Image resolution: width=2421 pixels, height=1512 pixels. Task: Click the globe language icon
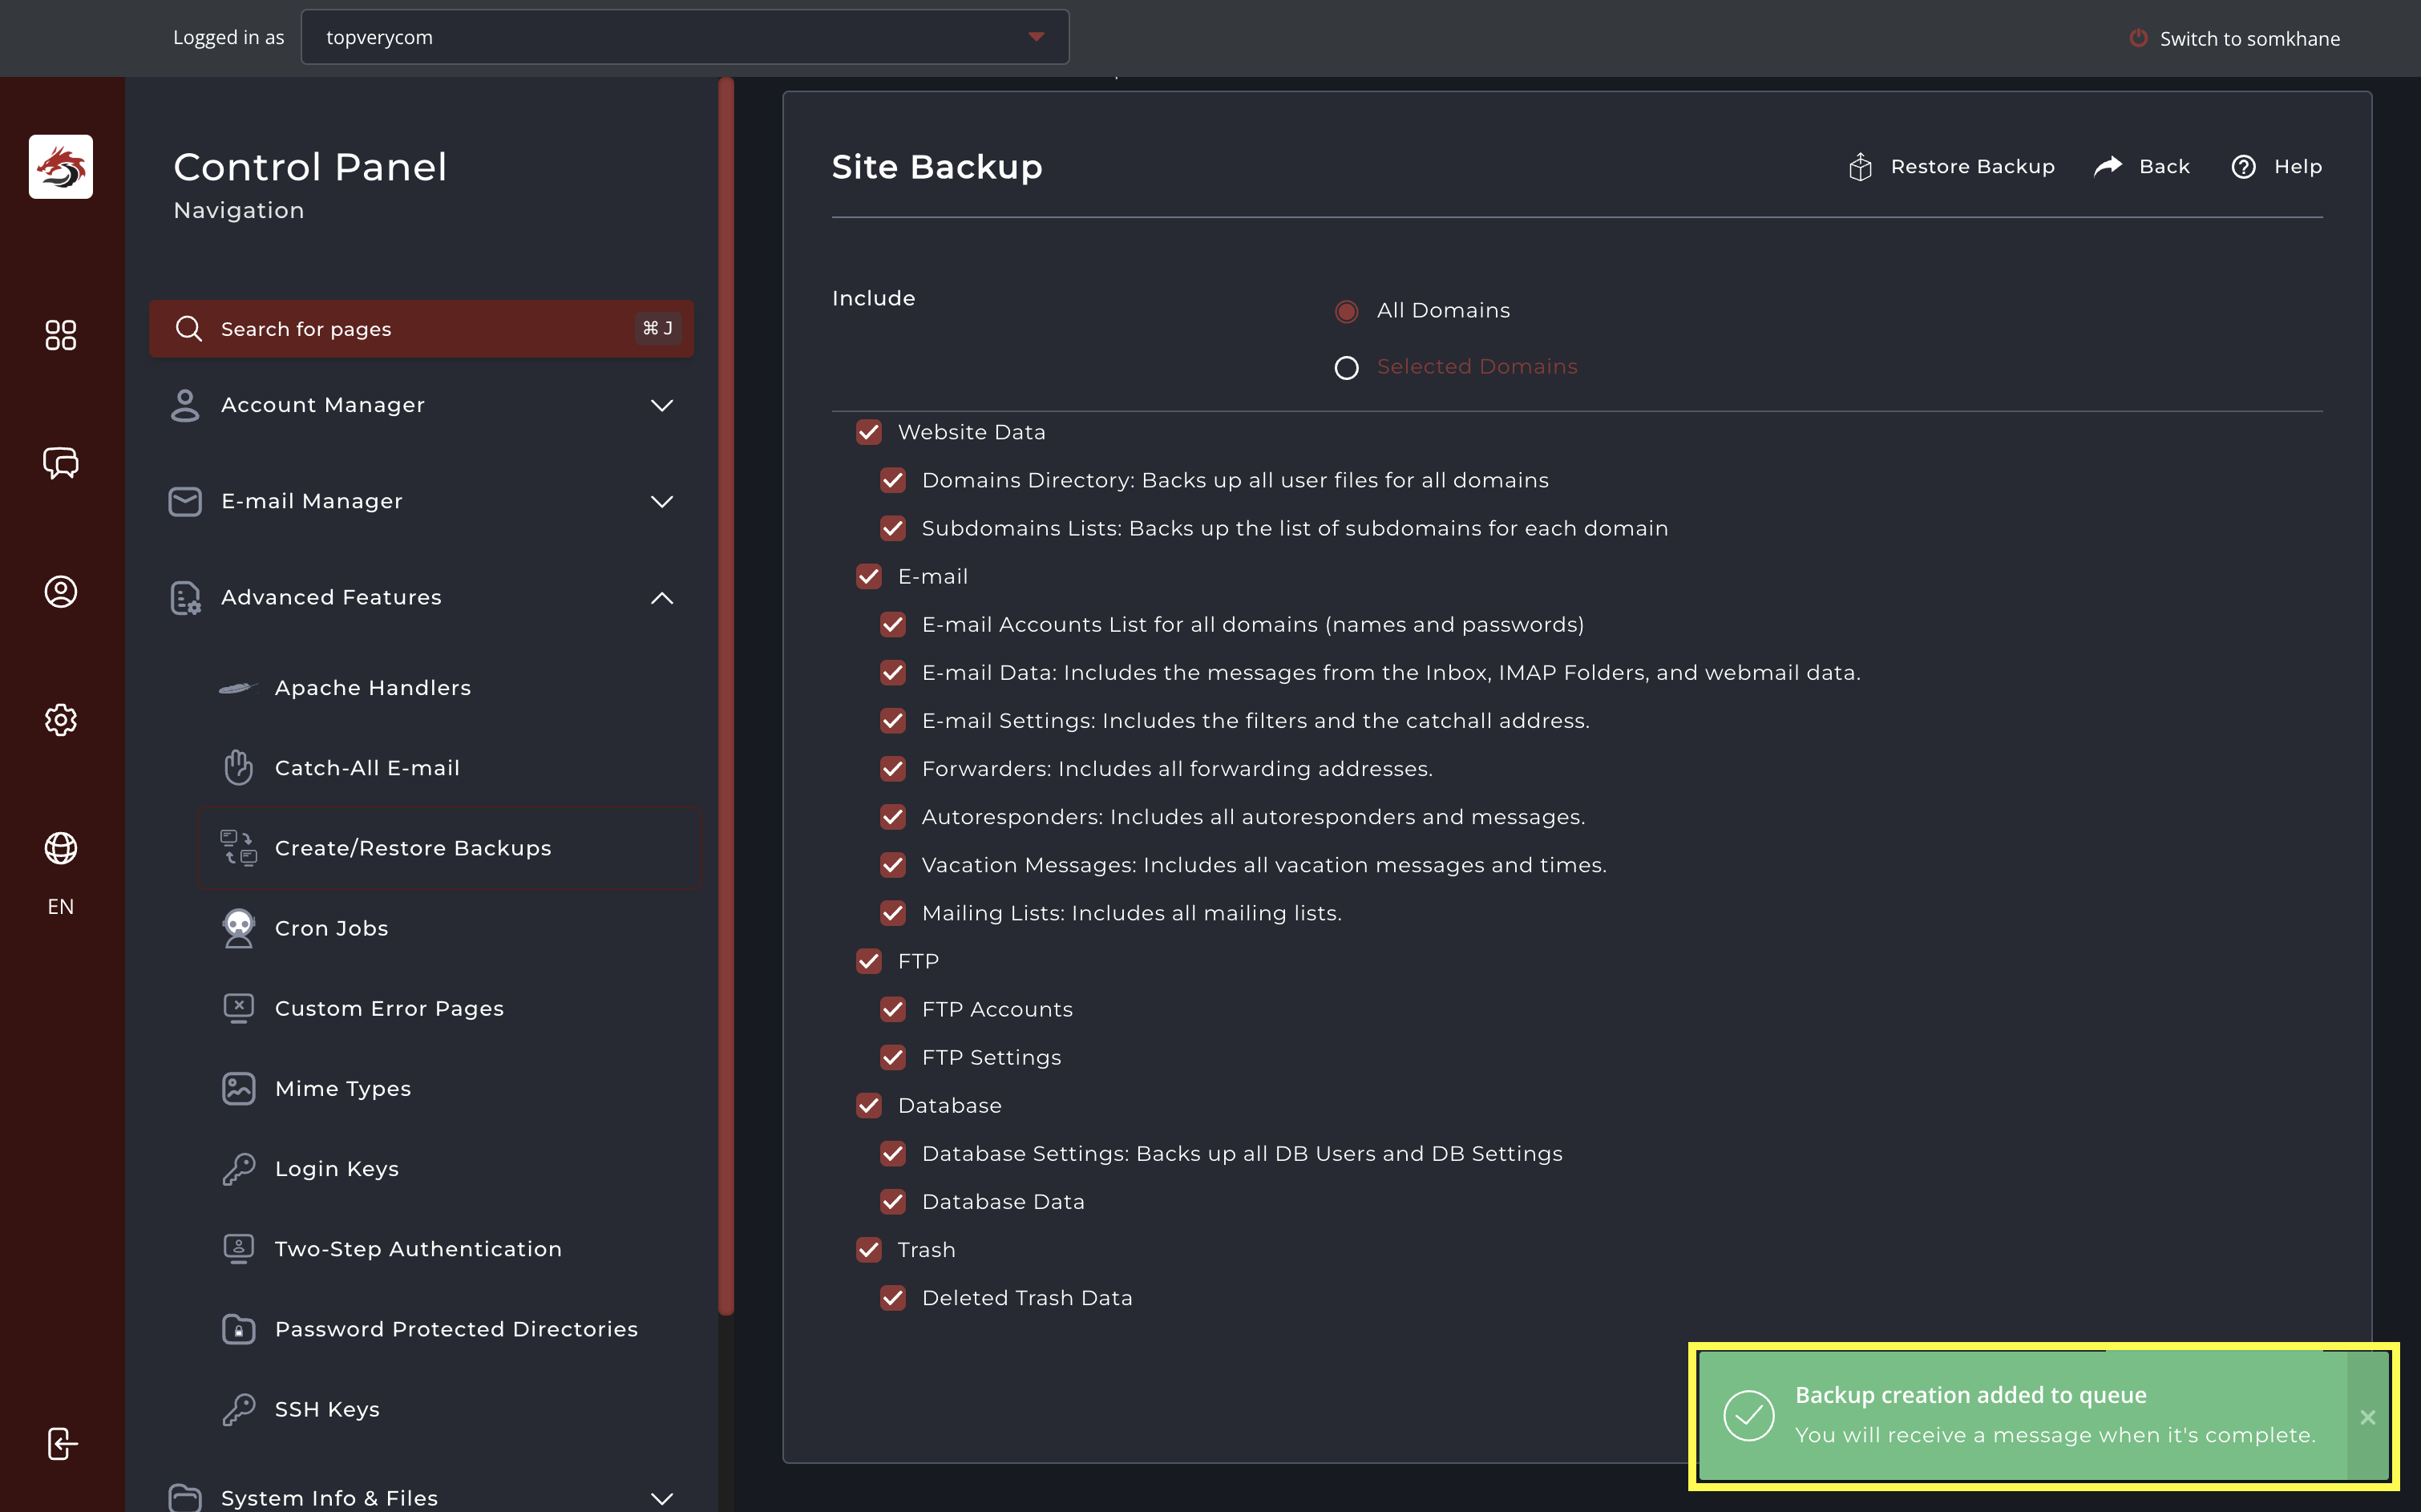(x=60, y=848)
